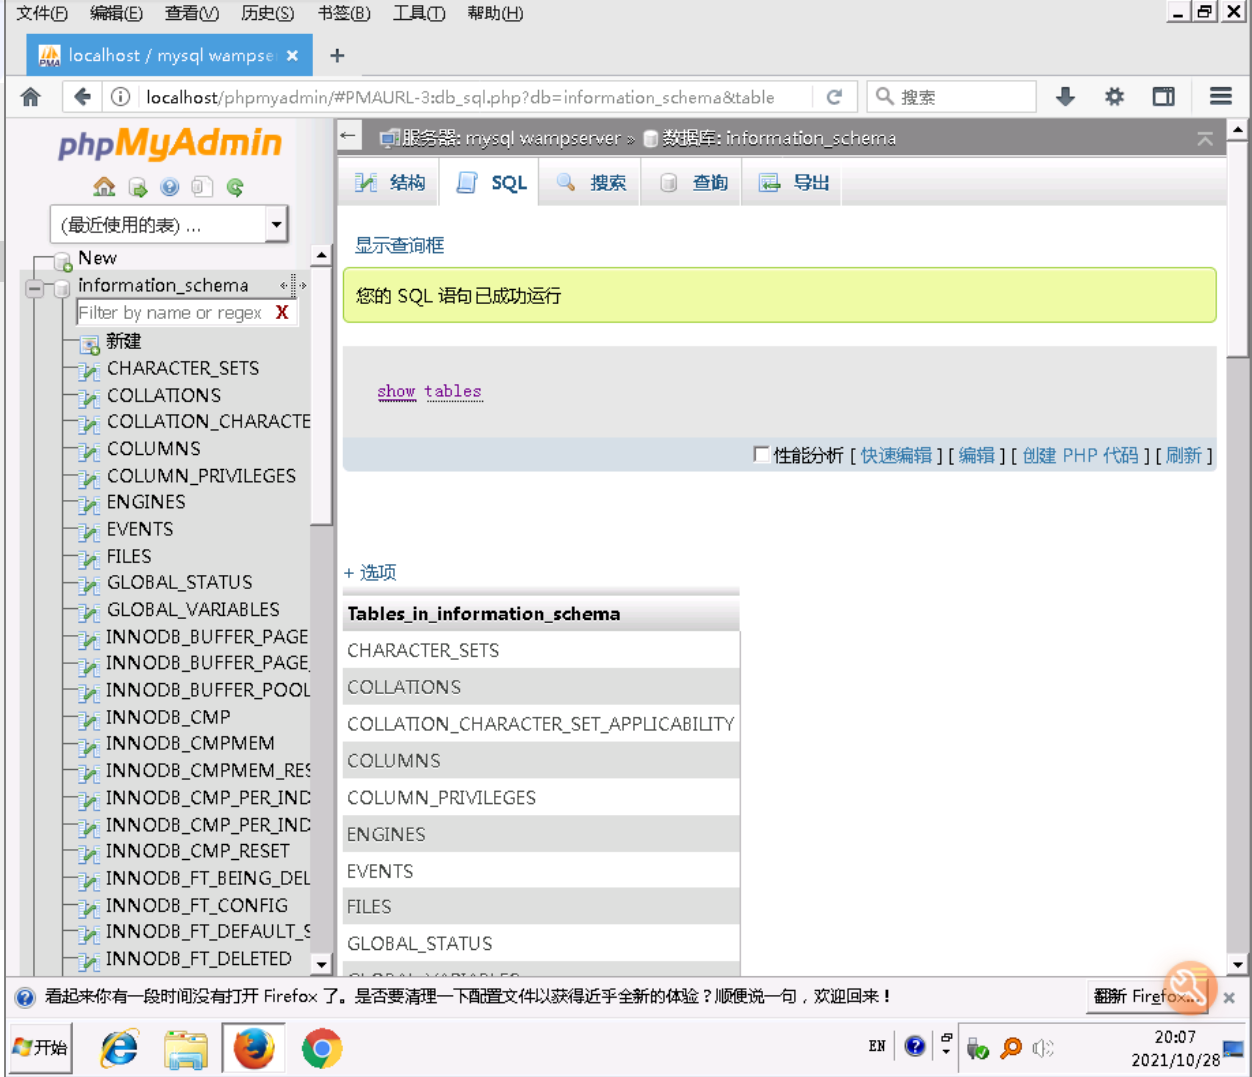The height and width of the screenshot is (1077, 1252).
Task: Collapse the top breadcrumb bar
Action: (x=1205, y=139)
